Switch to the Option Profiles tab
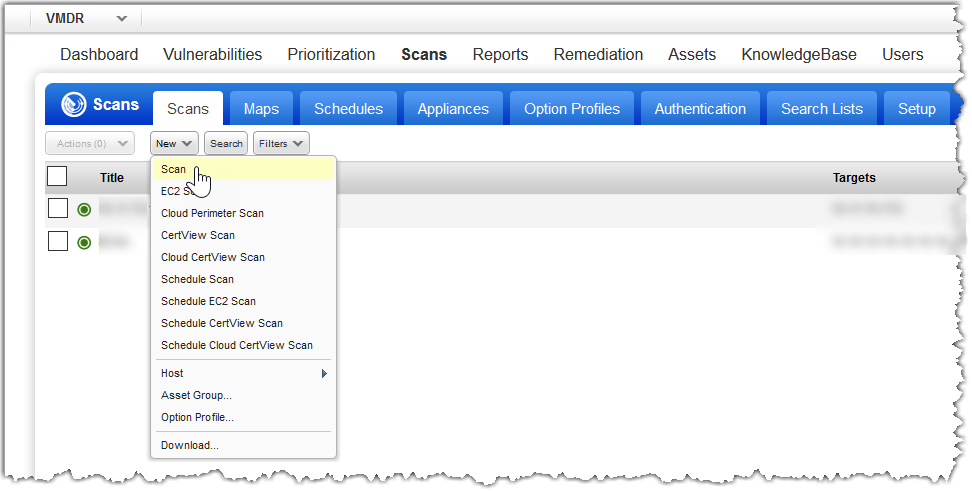 [572, 108]
